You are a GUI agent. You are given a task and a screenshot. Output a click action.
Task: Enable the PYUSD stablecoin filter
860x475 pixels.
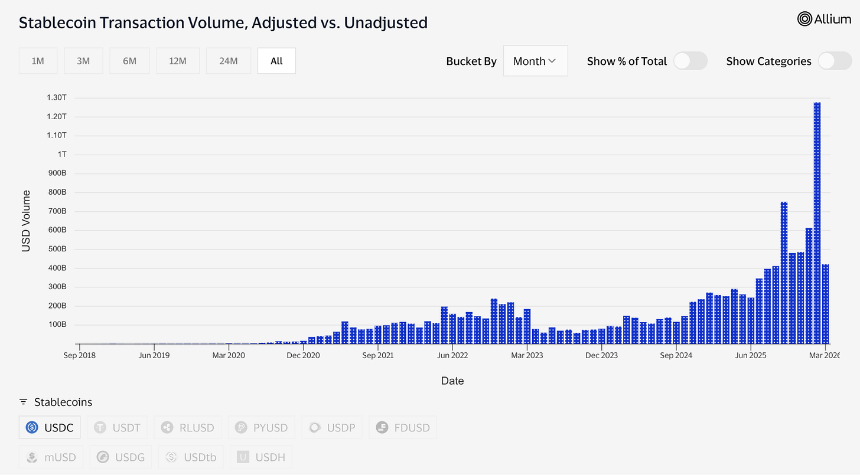coord(260,427)
